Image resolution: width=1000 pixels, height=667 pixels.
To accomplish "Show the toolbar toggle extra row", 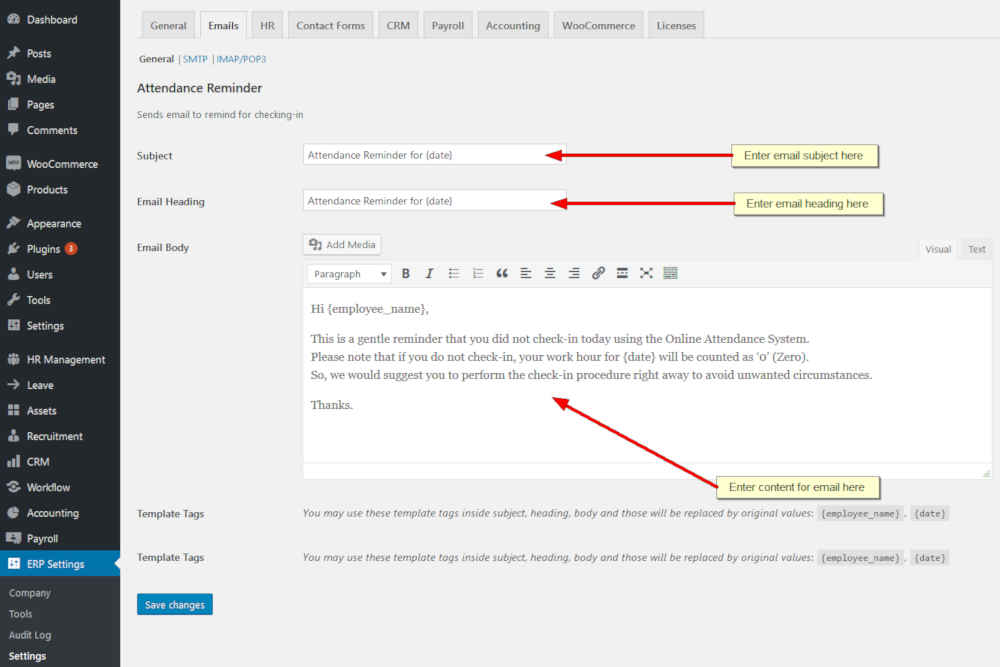I will pos(670,273).
